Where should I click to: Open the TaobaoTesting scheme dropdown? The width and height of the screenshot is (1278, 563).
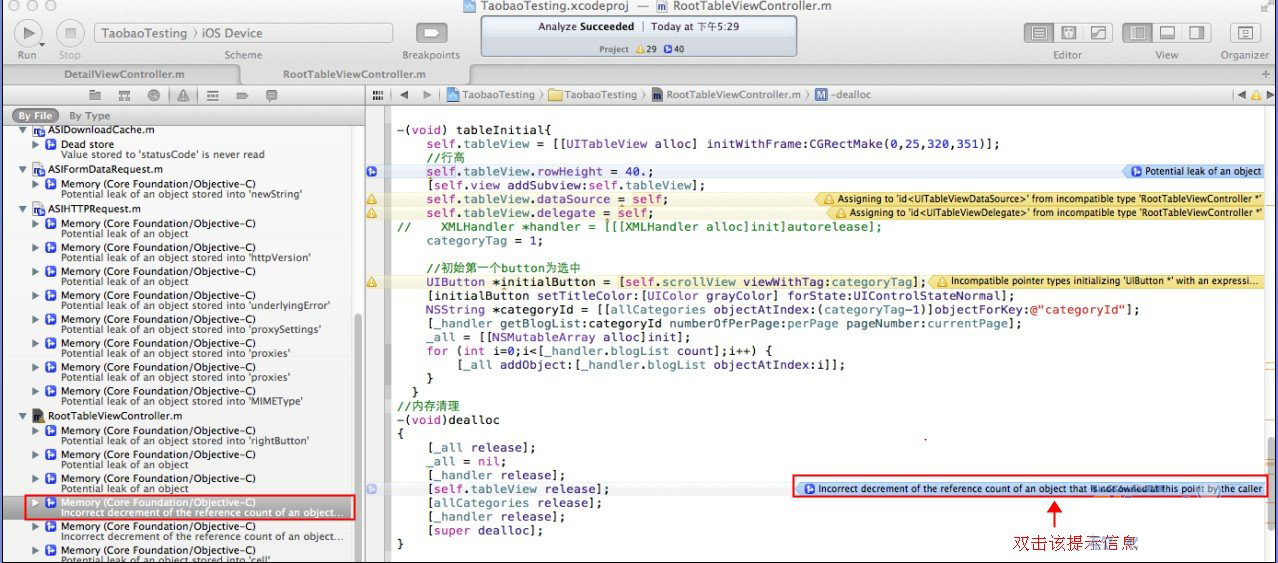pyautogui.click(x=145, y=33)
